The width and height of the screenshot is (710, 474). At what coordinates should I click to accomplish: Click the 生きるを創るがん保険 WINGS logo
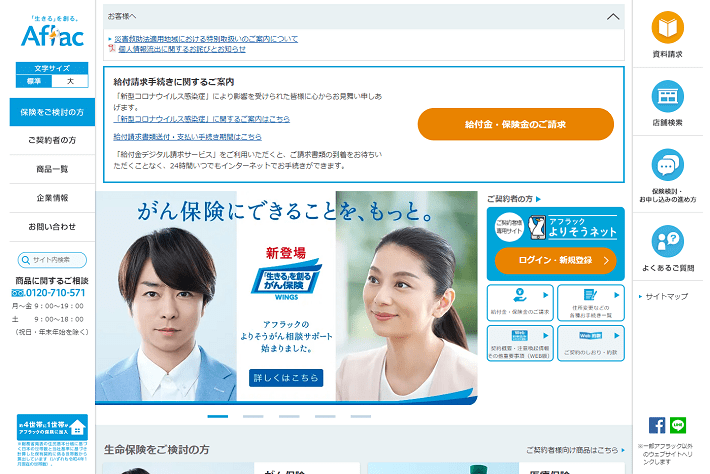point(286,280)
